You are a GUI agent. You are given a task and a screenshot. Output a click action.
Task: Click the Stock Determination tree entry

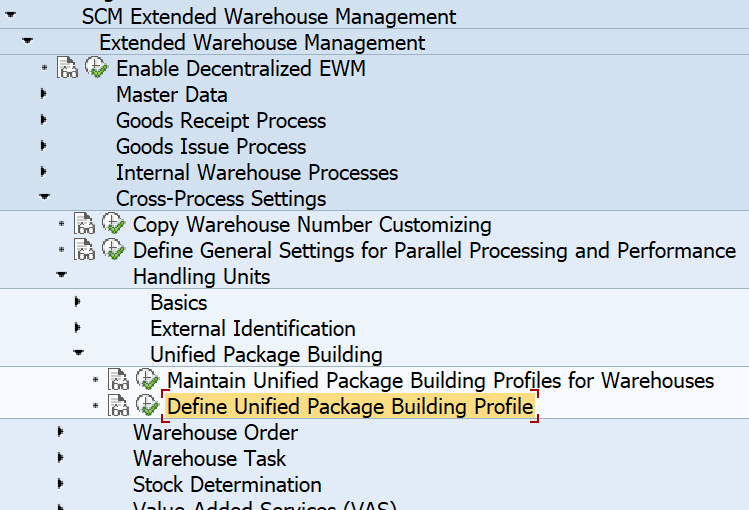pos(227,485)
